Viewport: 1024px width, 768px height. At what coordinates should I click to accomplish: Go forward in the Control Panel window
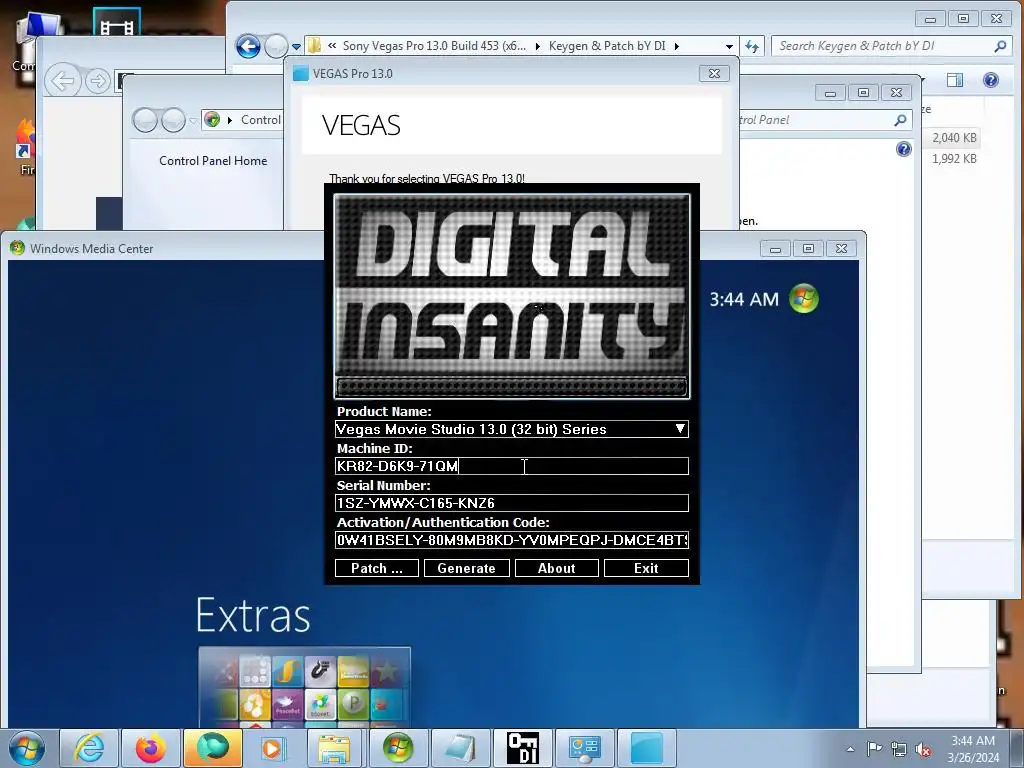click(x=173, y=120)
